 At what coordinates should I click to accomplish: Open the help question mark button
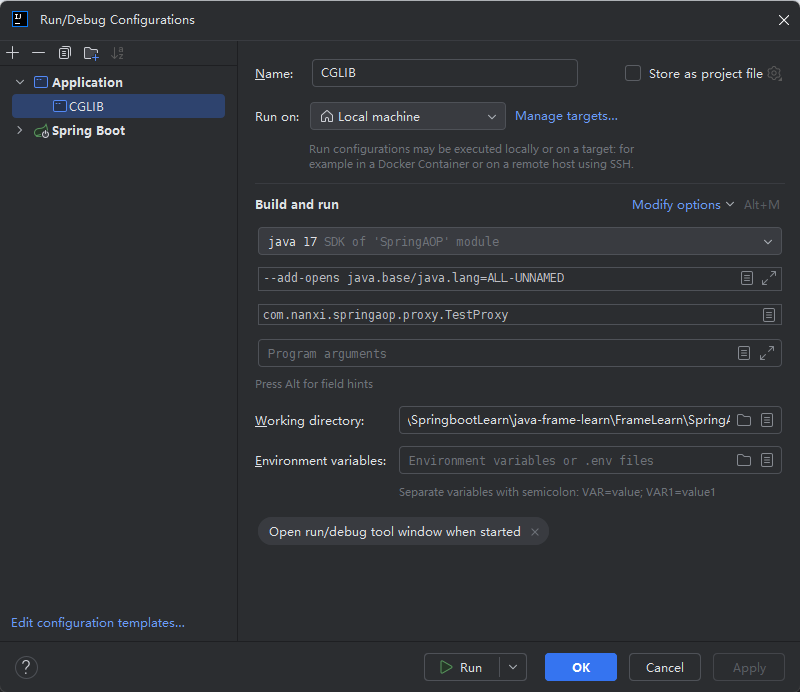click(27, 667)
